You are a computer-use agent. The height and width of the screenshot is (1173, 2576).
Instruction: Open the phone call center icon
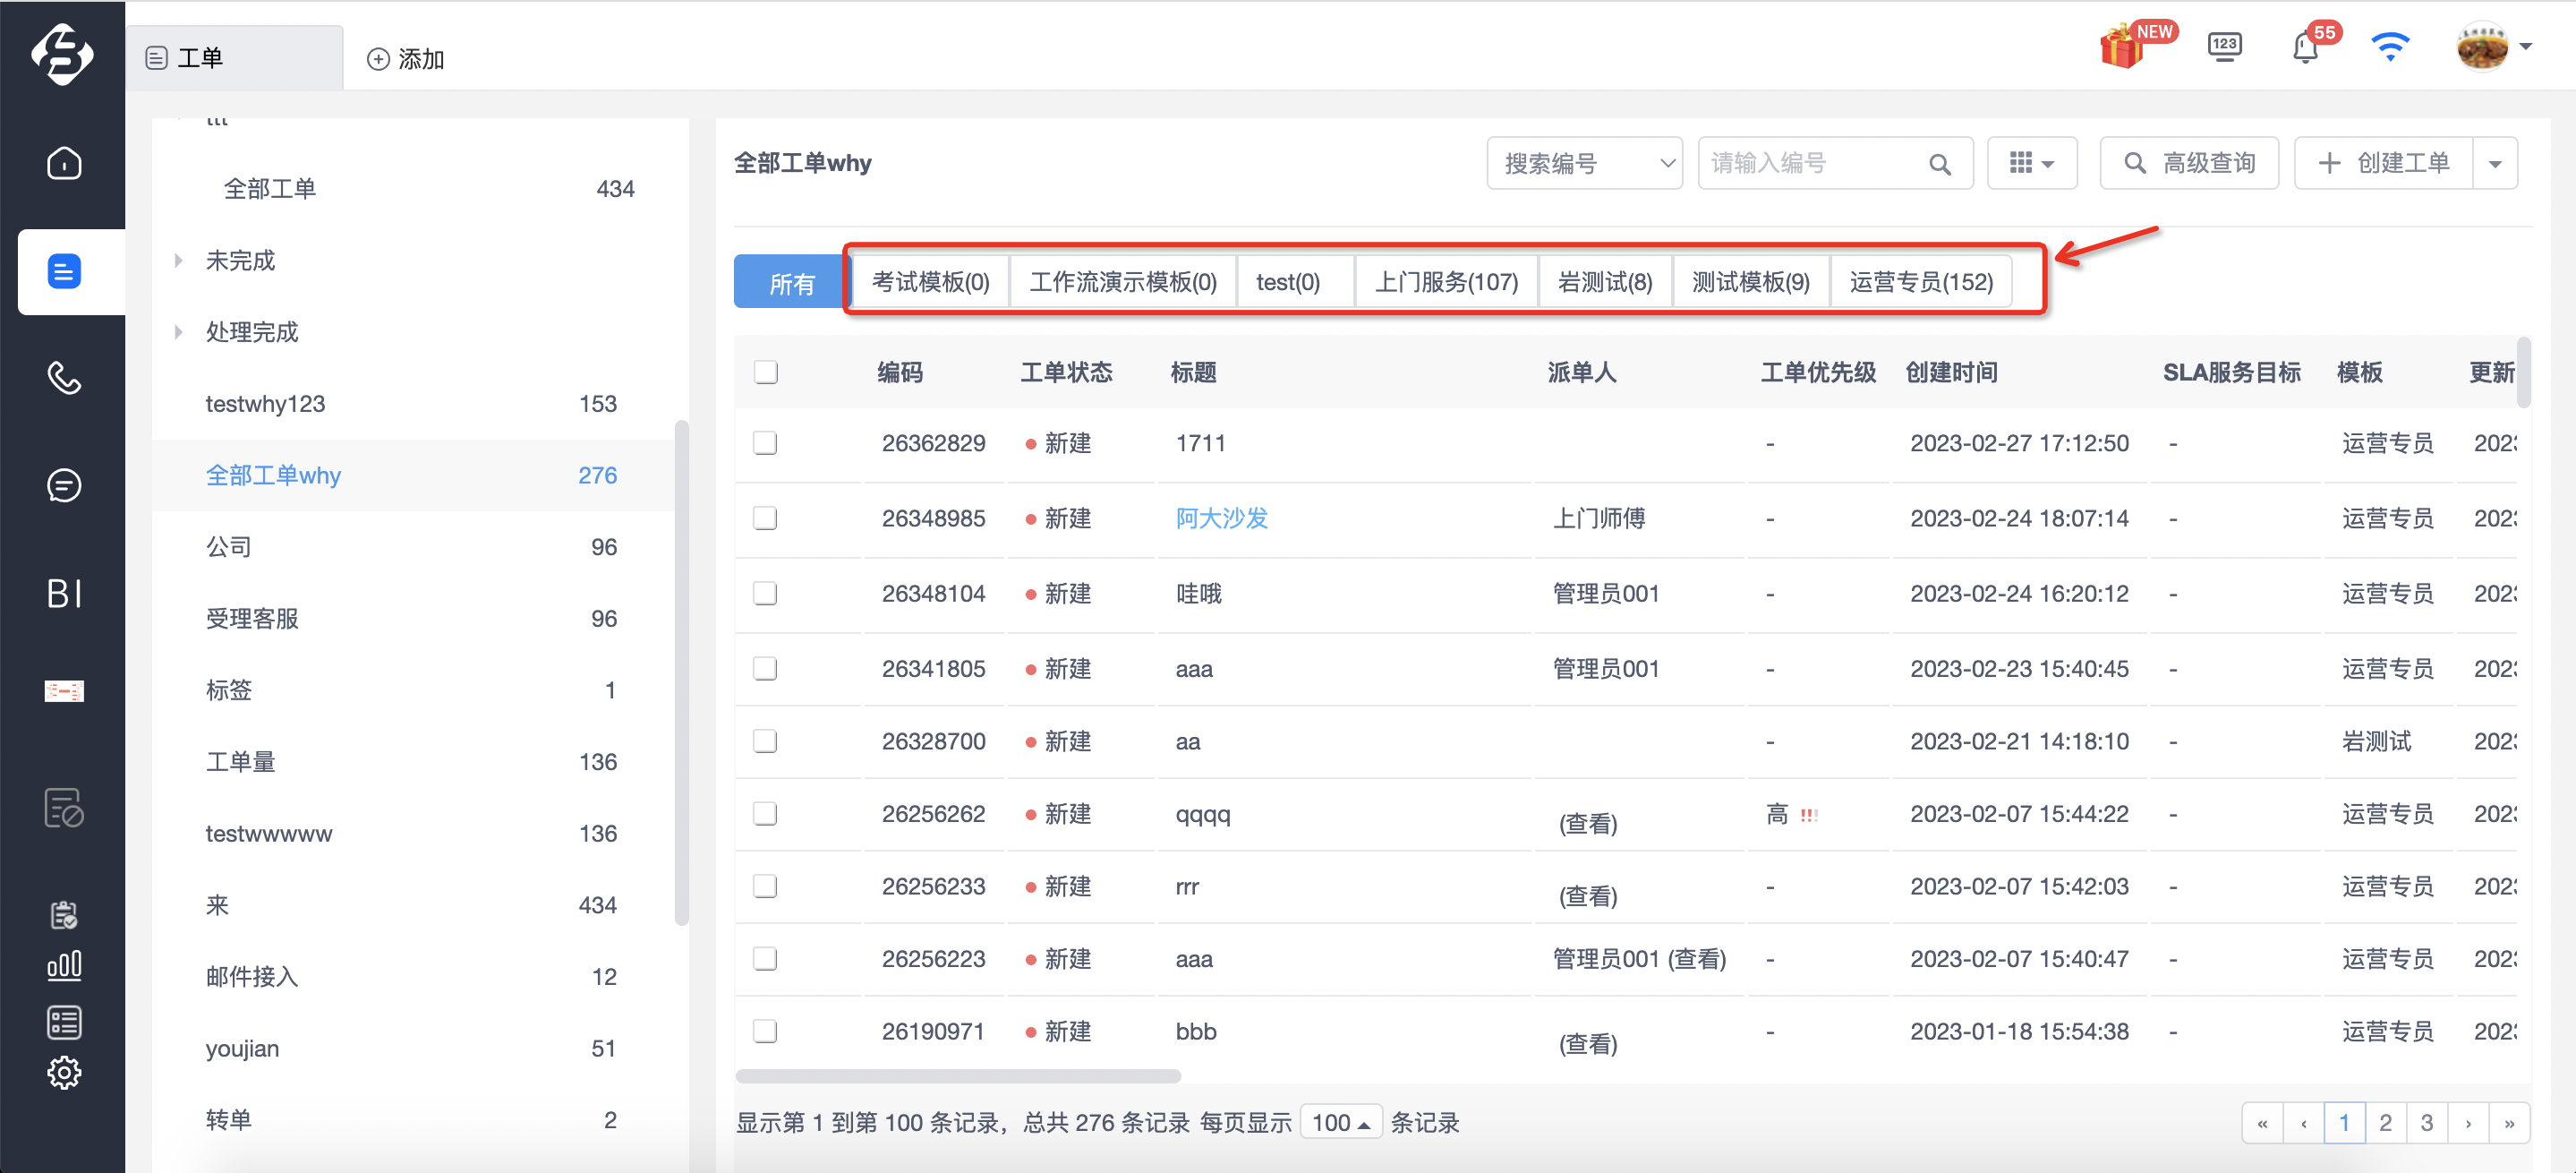click(x=64, y=378)
